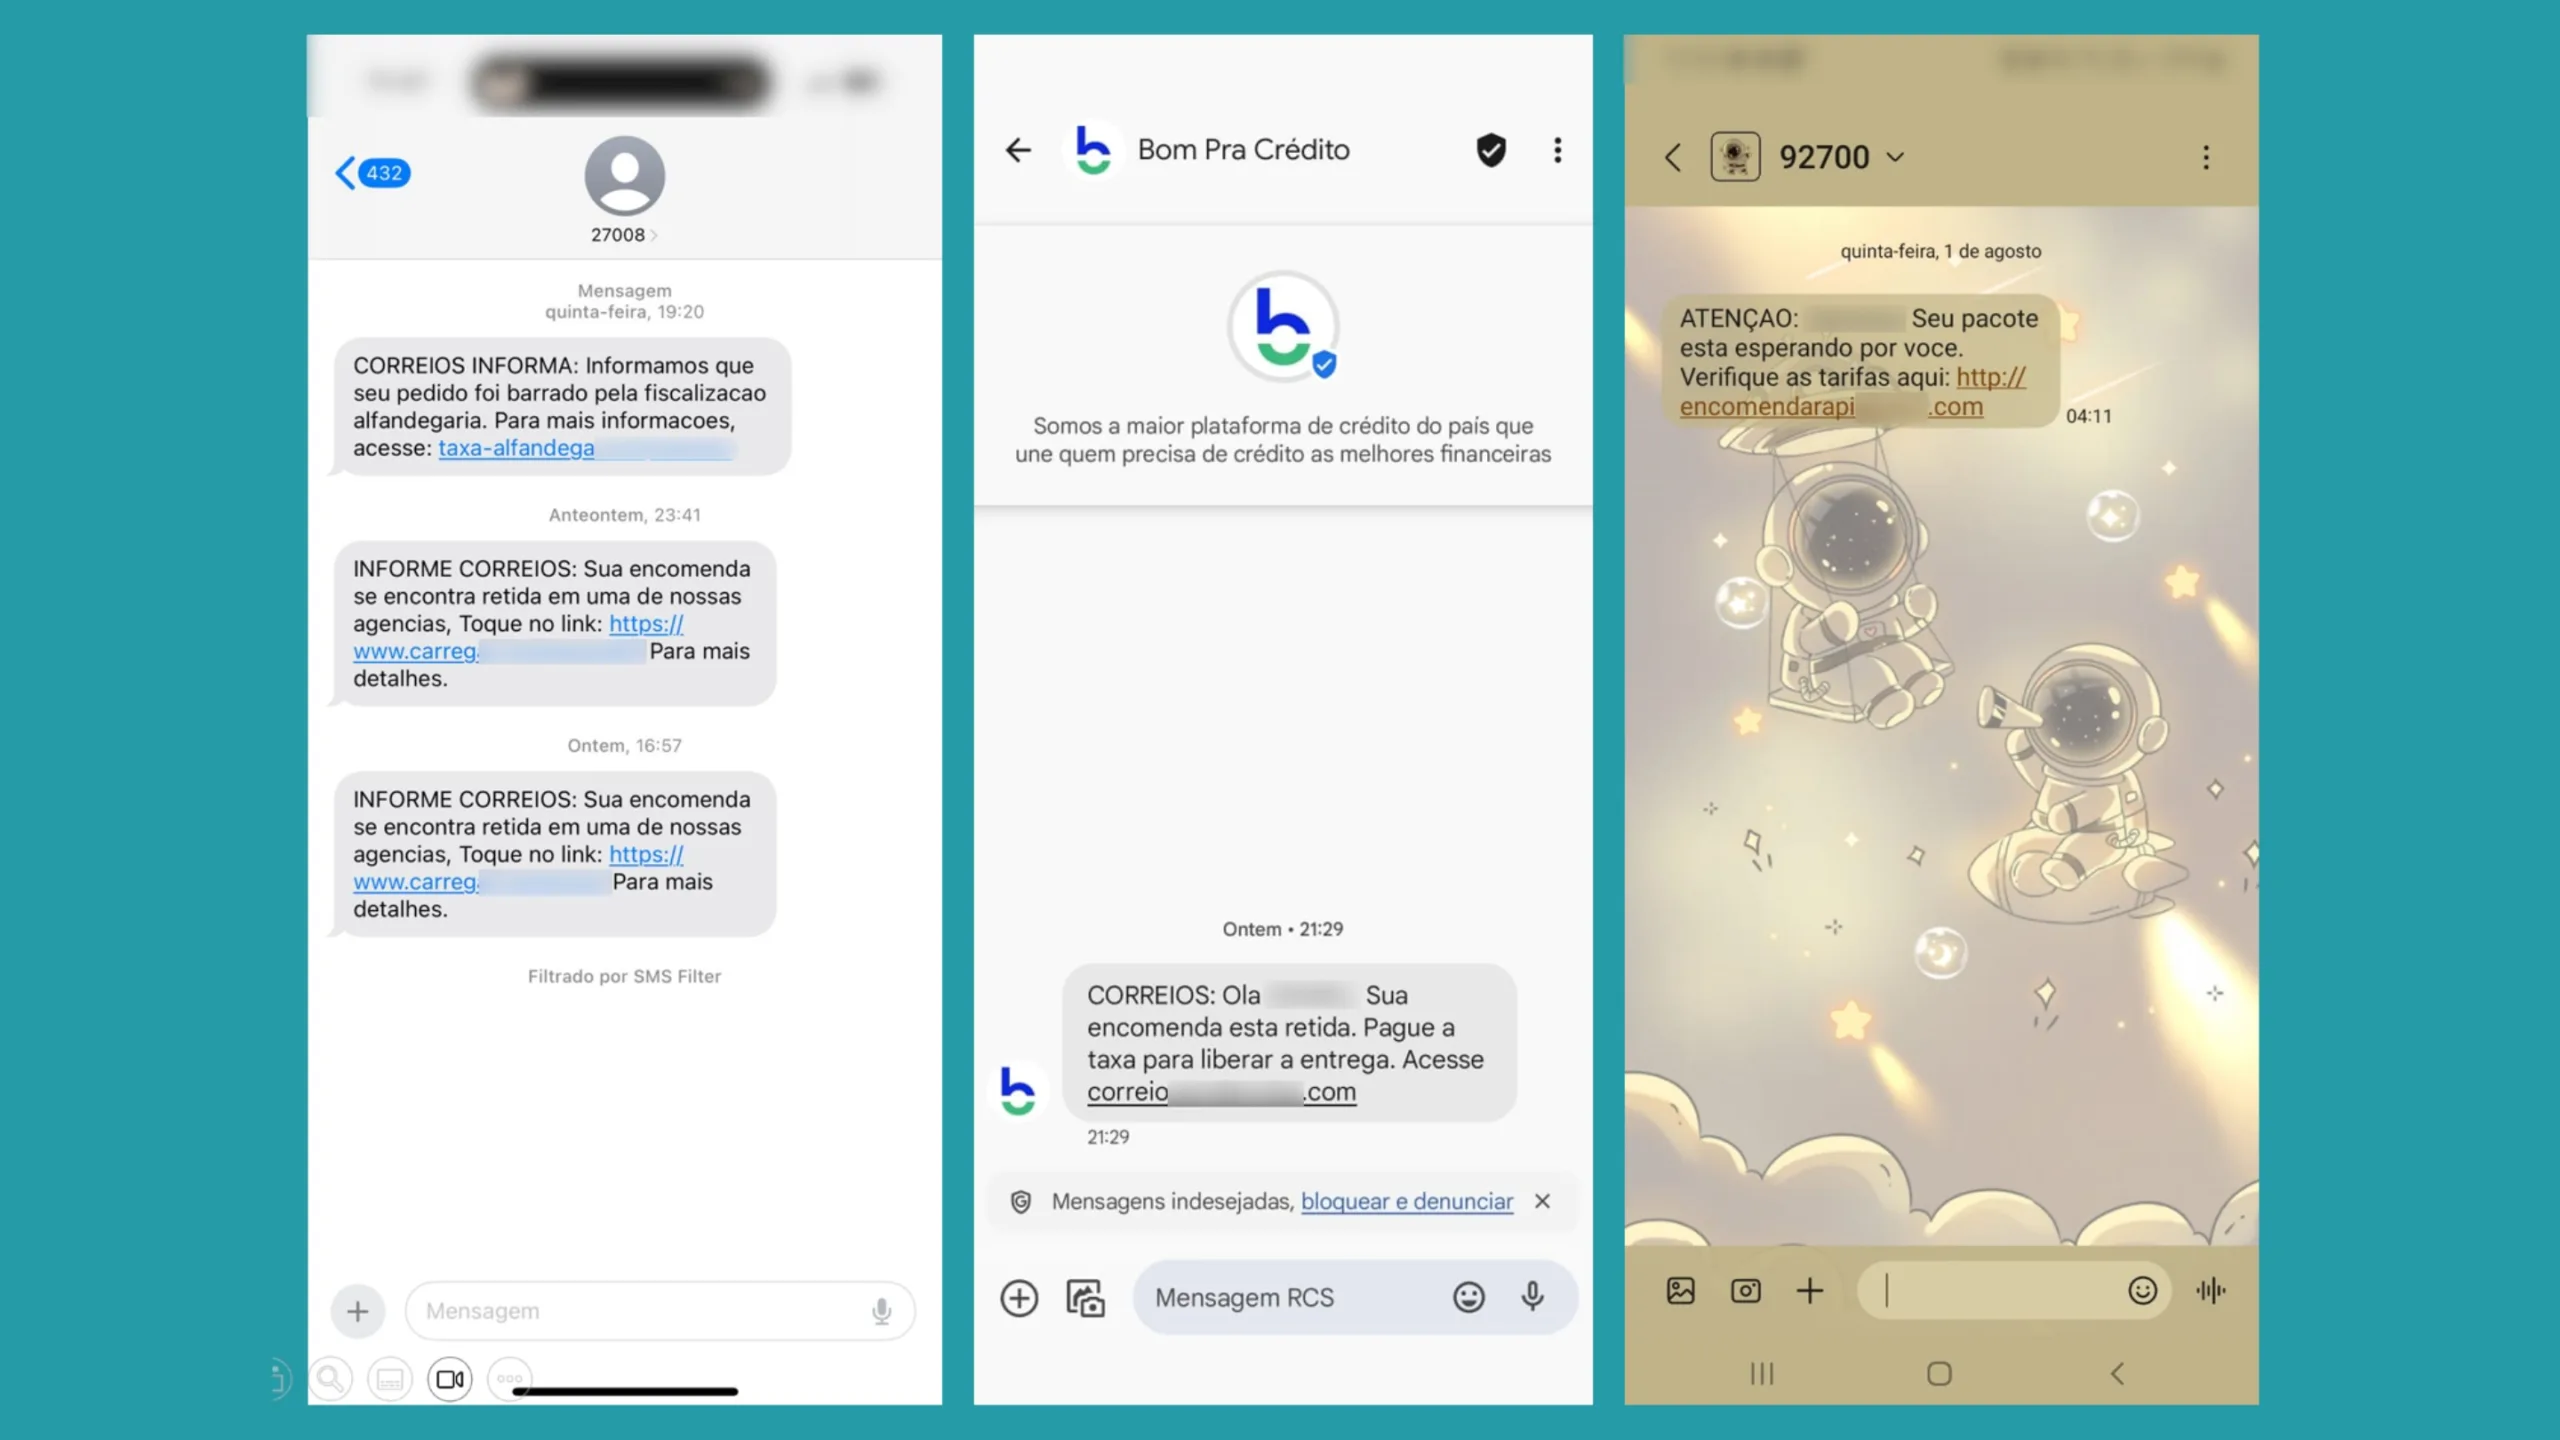2560x1440 pixels.
Task: Tap sender avatar beside CORREIOS message
Action: pyautogui.click(x=1018, y=1090)
